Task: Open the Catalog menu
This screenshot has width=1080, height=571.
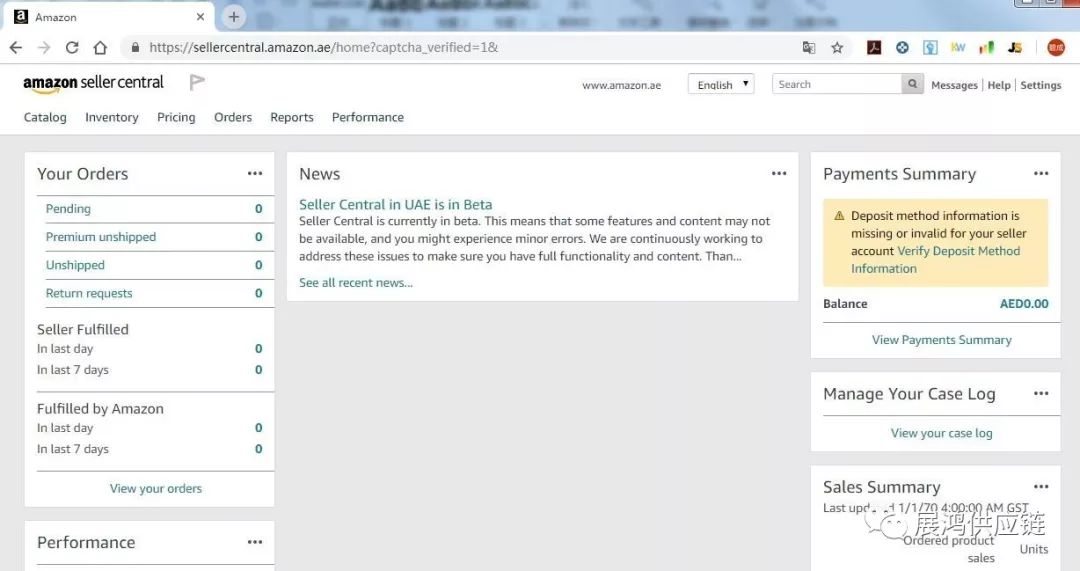Action: point(45,117)
